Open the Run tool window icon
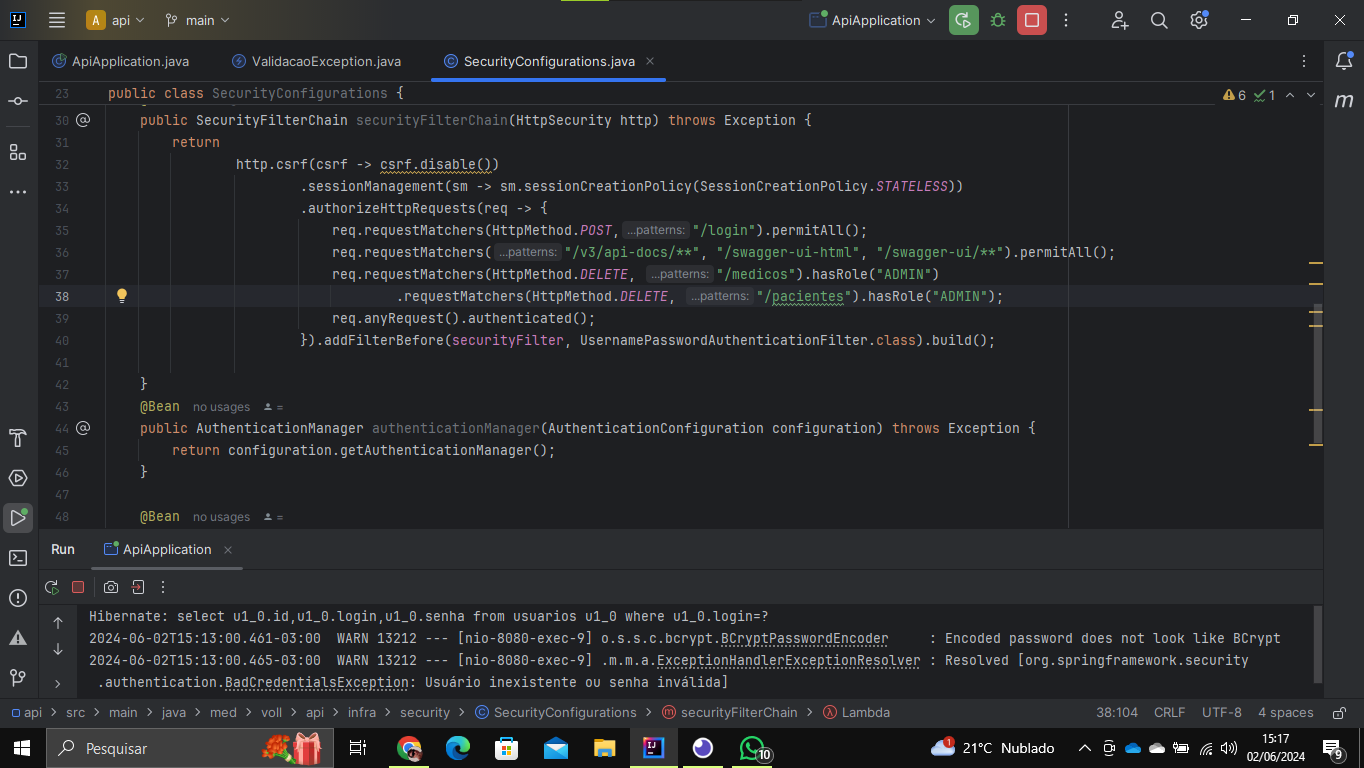Screen dimensions: 1364x768 tap(18, 518)
